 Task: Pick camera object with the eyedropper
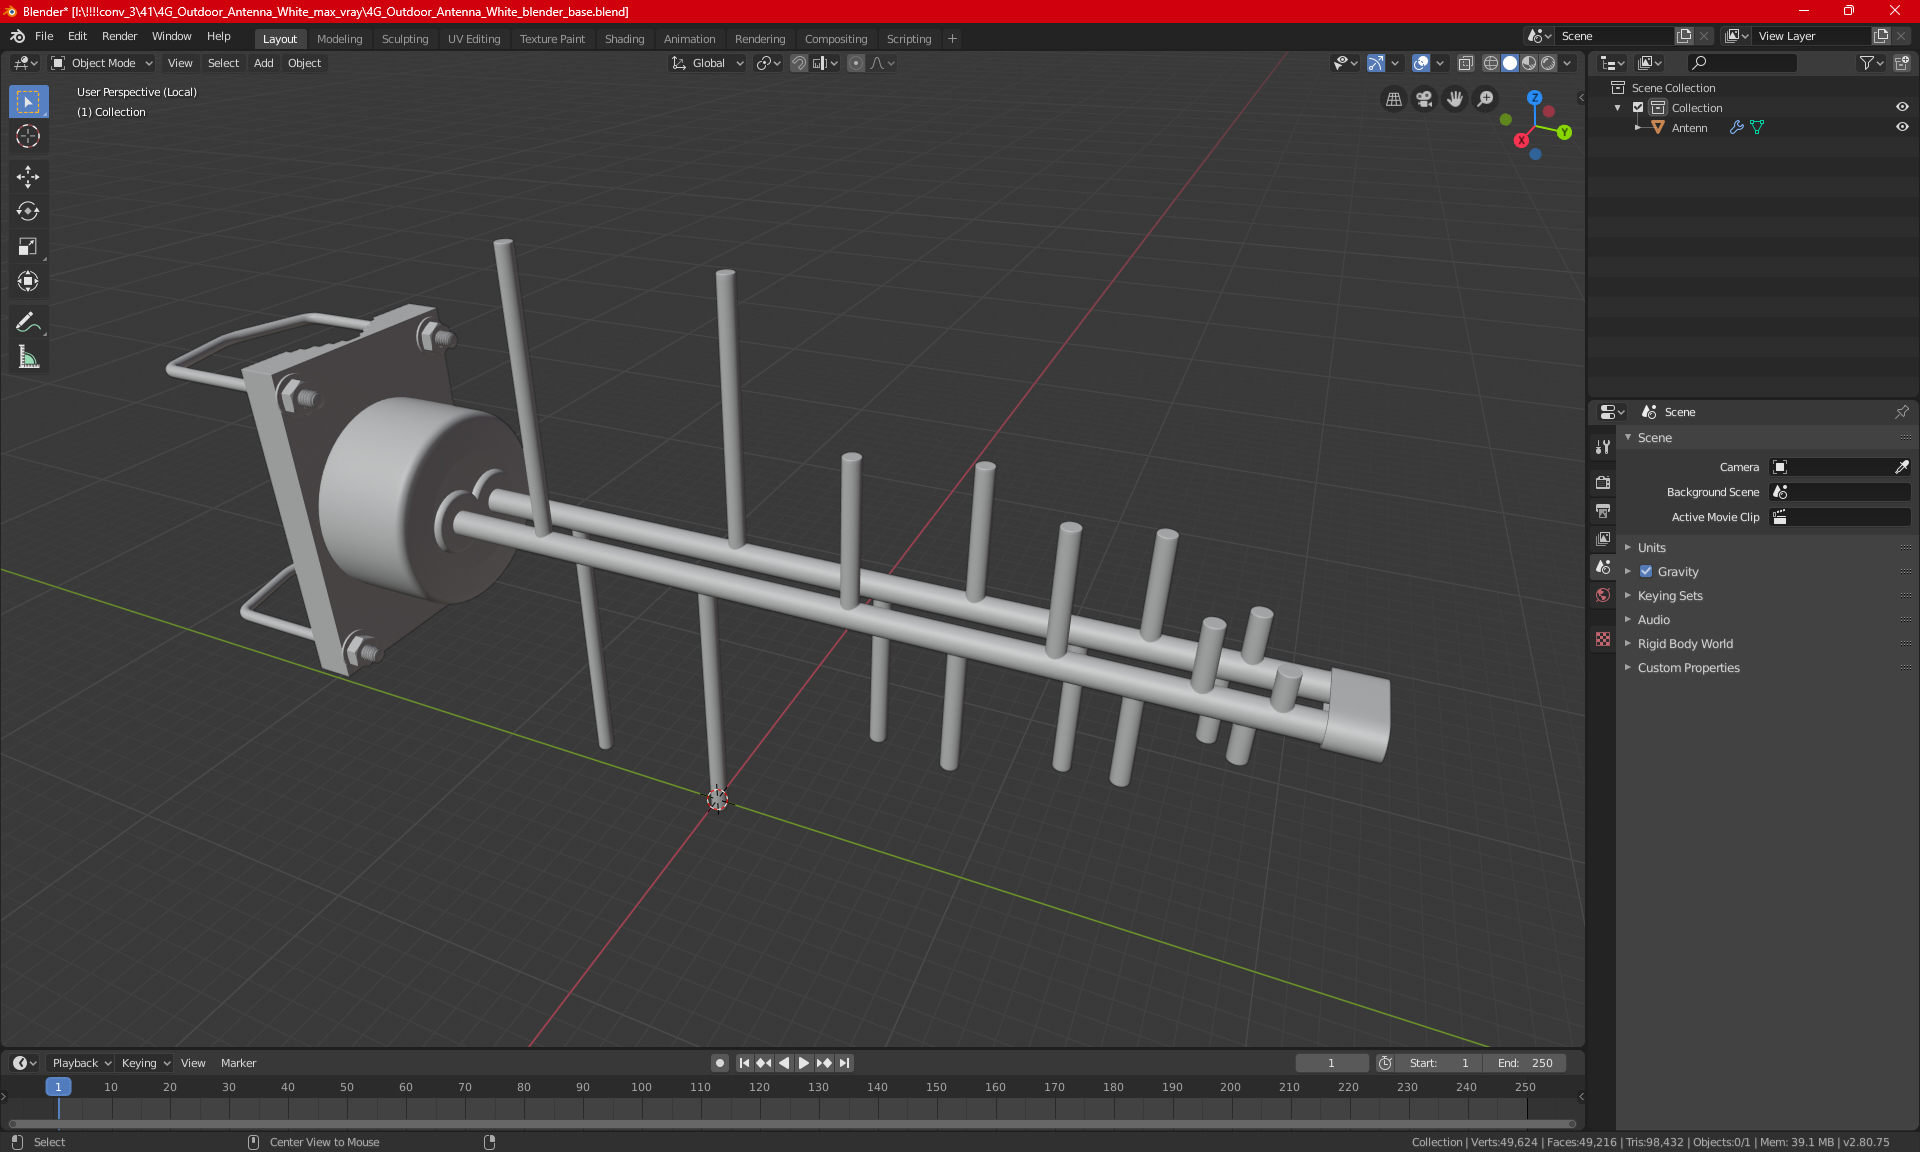pos(1901,467)
